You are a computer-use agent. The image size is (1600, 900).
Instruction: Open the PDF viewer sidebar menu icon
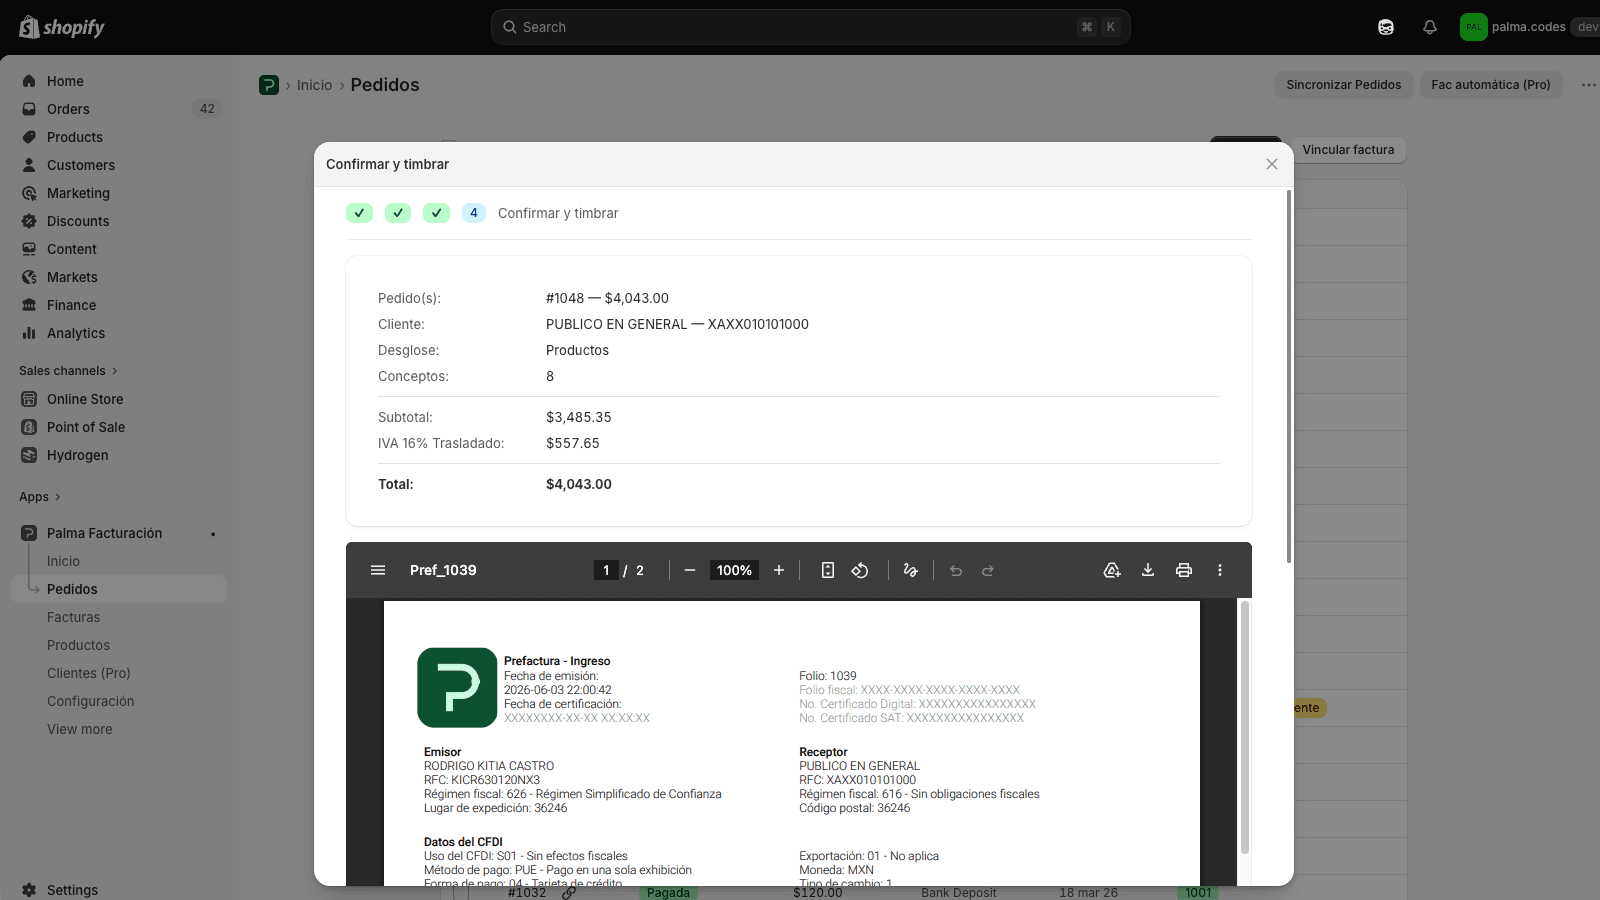click(378, 570)
